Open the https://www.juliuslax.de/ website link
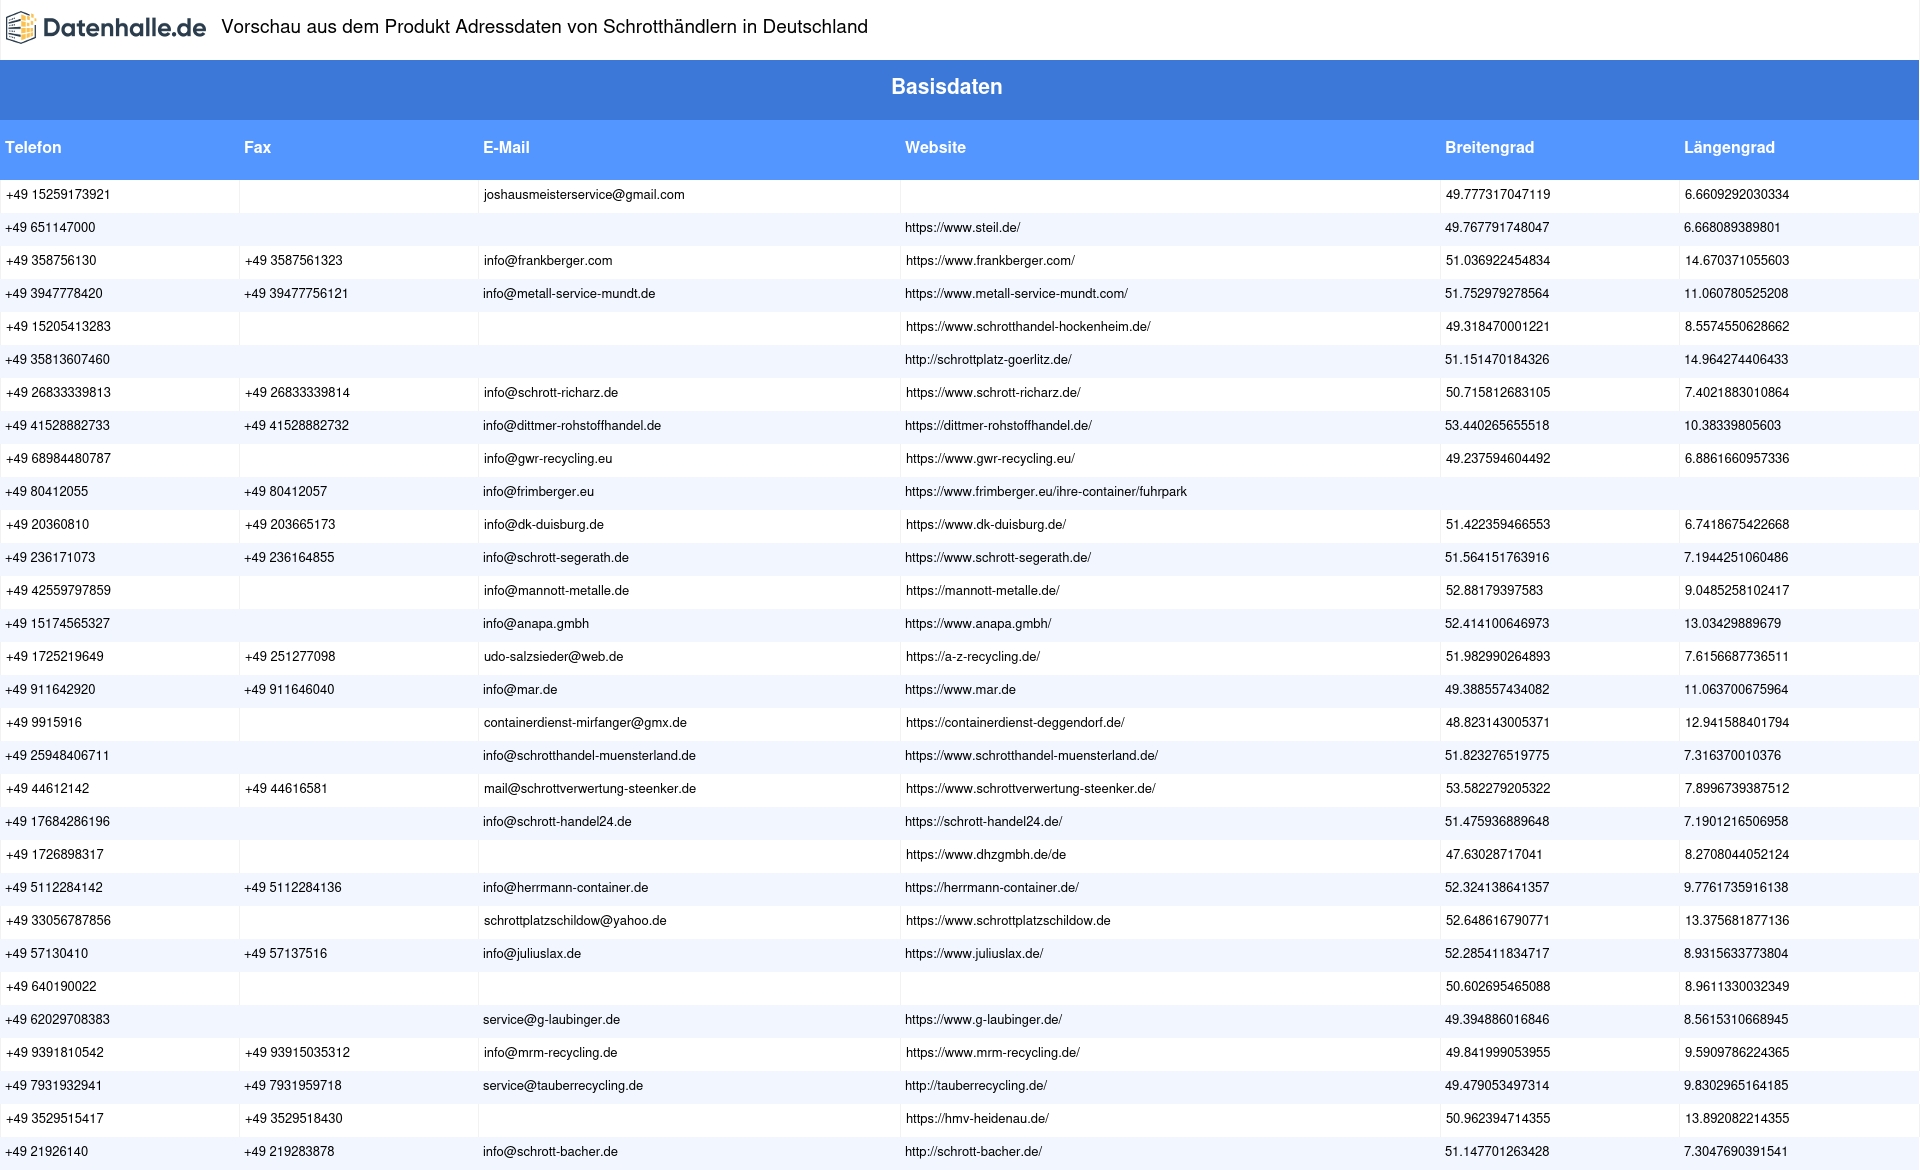This screenshot has width=1920, height=1170. click(x=974, y=954)
